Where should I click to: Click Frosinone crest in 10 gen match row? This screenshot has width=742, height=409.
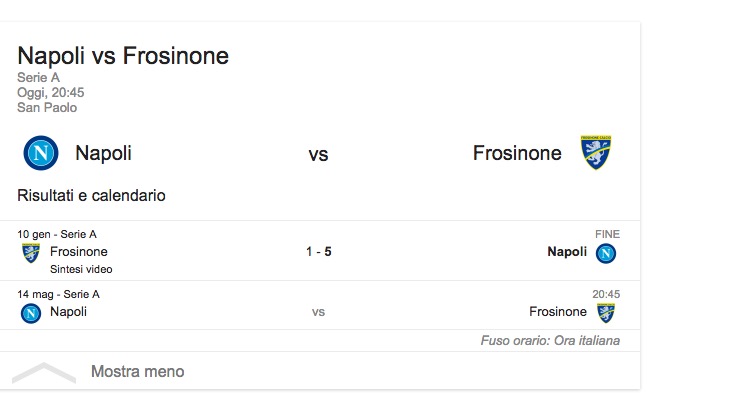(x=31, y=252)
